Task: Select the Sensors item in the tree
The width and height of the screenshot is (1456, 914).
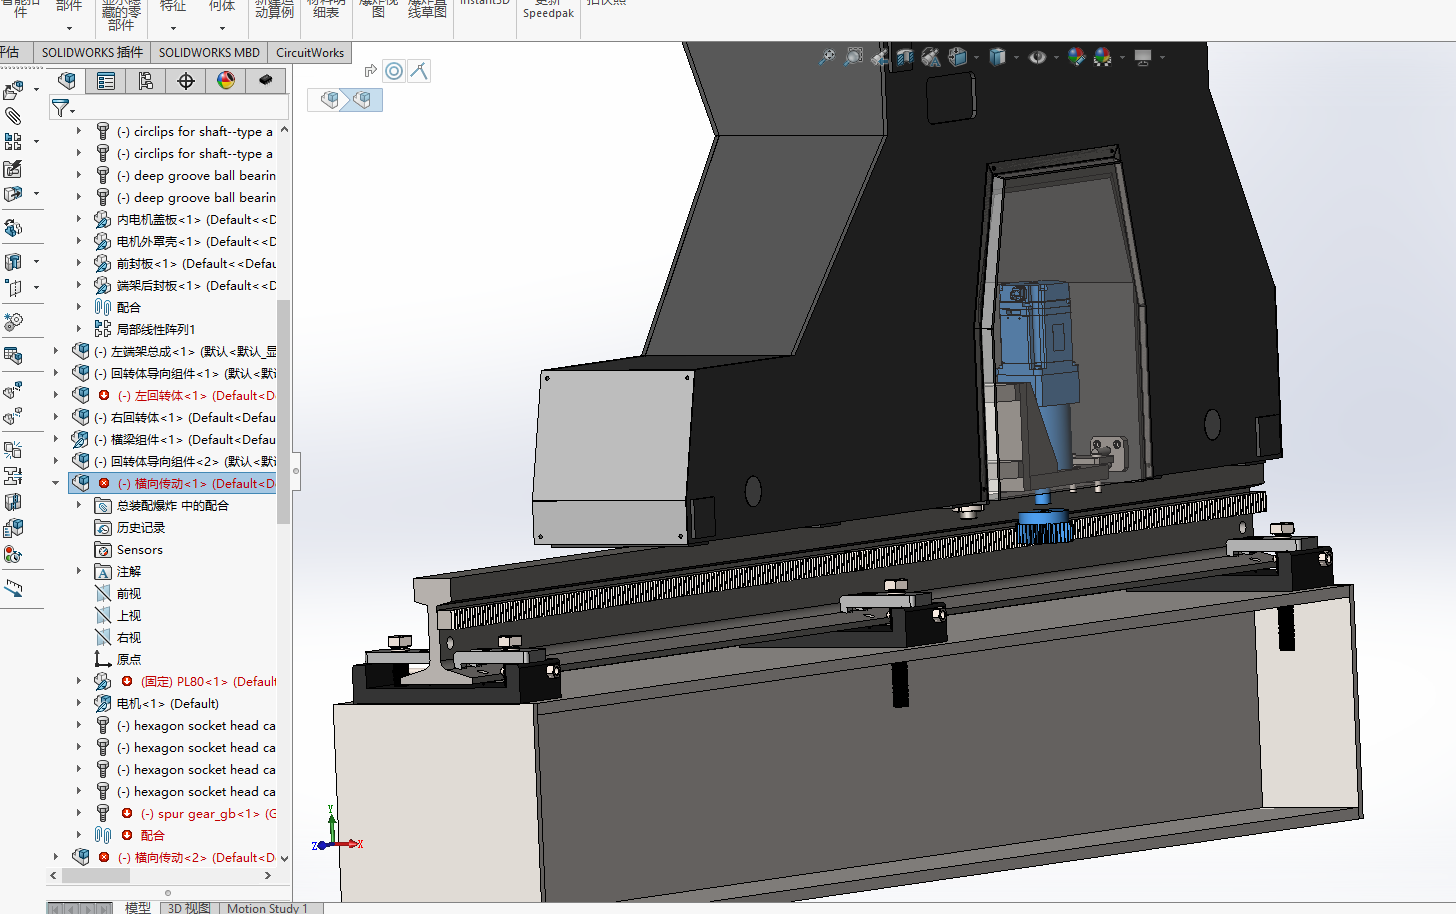Action: click(x=139, y=549)
